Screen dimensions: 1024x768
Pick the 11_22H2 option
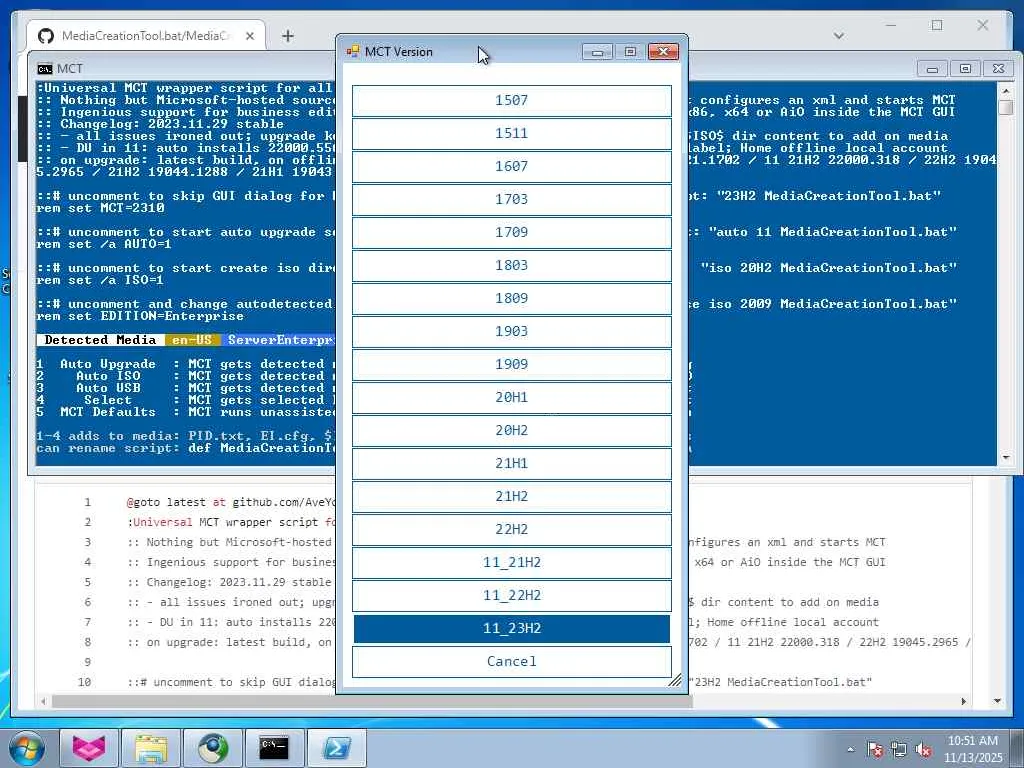(x=511, y=596)
